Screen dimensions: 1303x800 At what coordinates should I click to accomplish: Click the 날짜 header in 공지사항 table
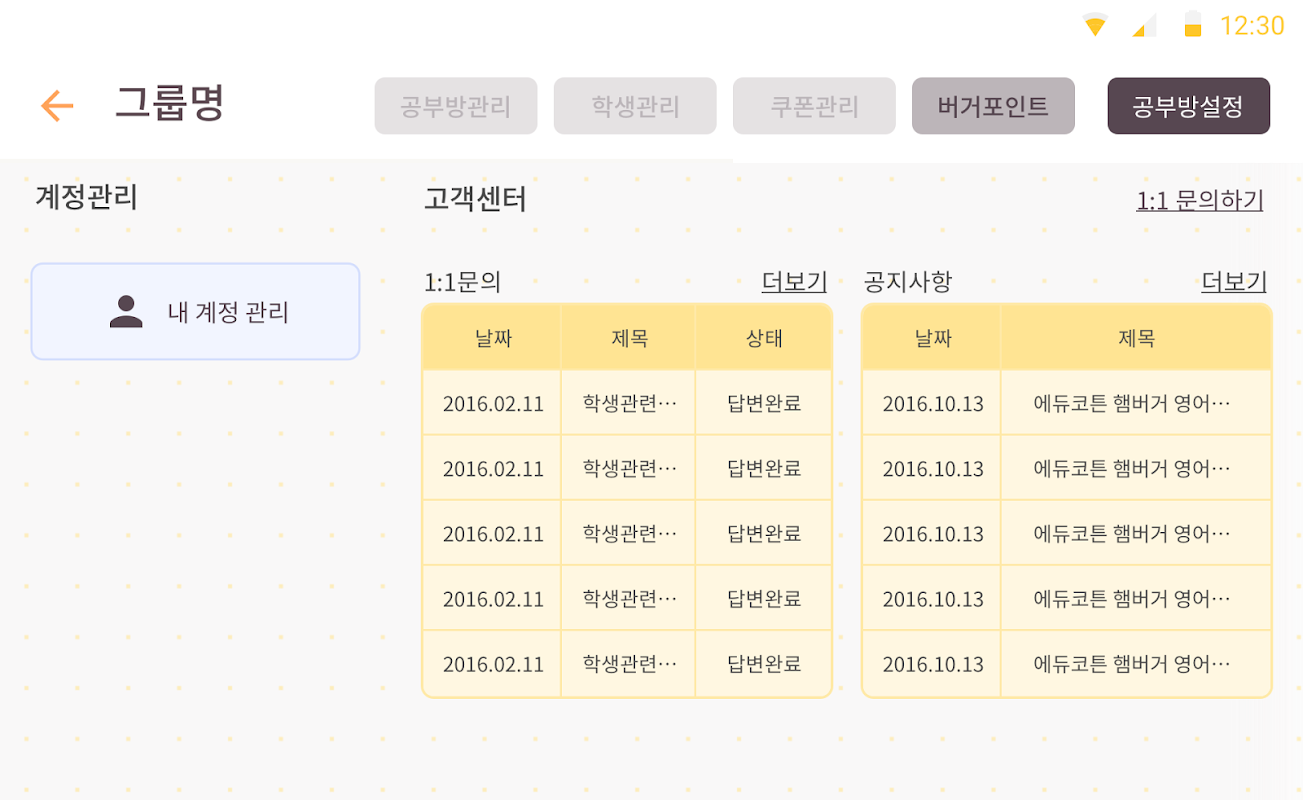tap(932, 338)
